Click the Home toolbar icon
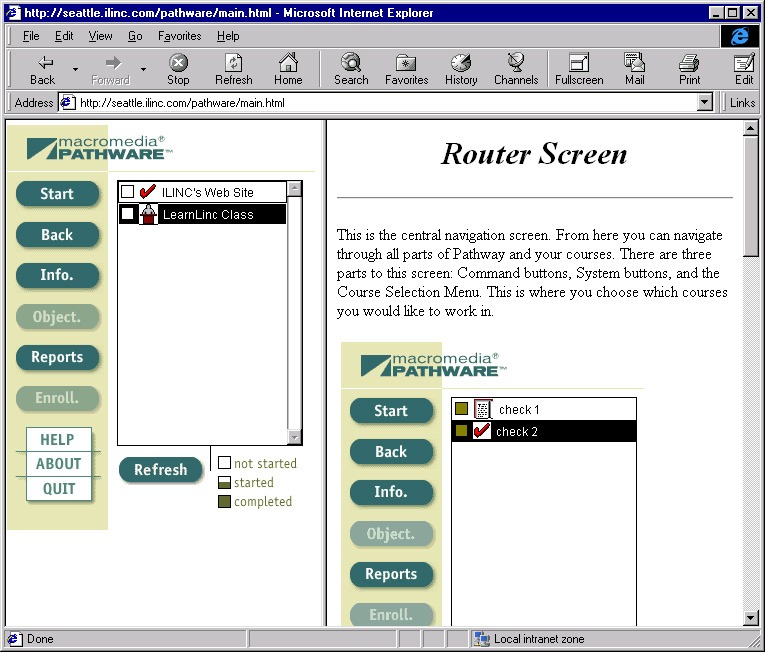Image resolution: width=765 pixels, height=652 pixels. click(288, 62)
